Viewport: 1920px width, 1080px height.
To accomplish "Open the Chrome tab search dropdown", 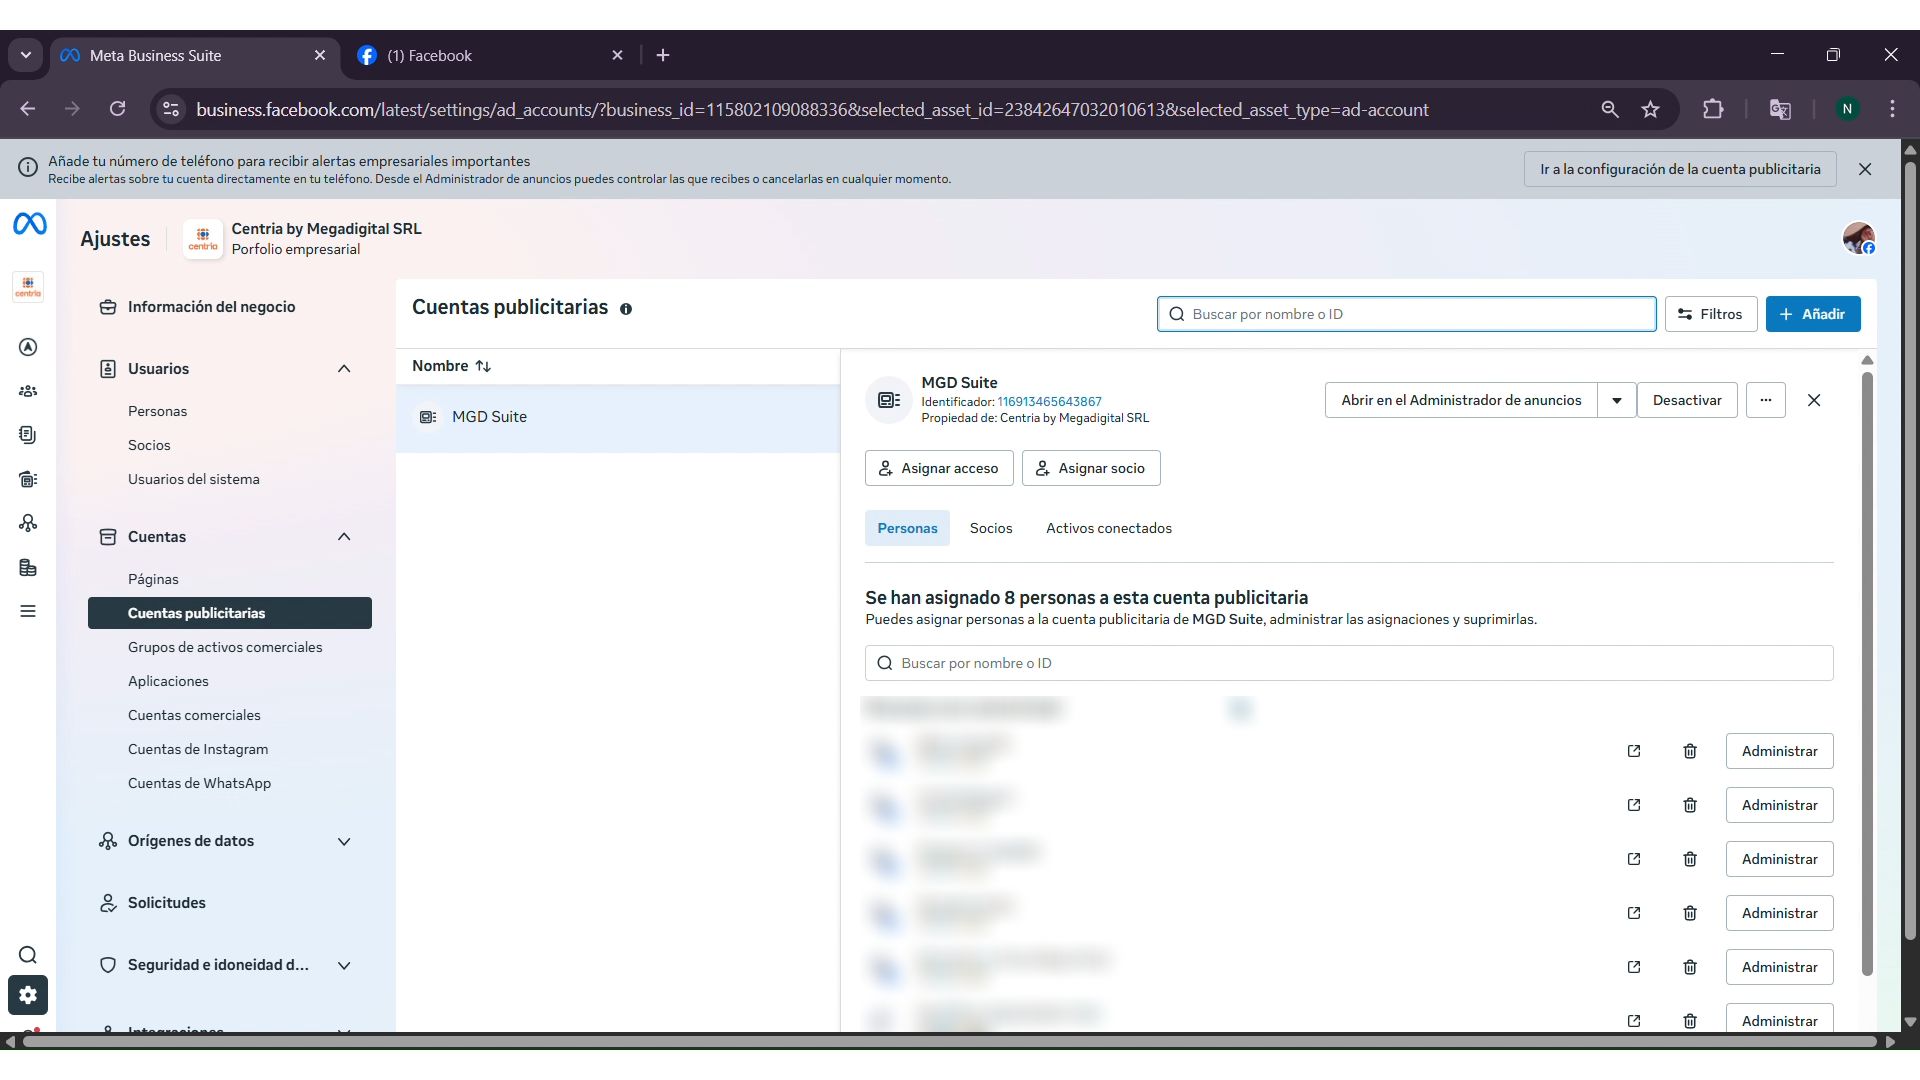I will coord(26,55).
